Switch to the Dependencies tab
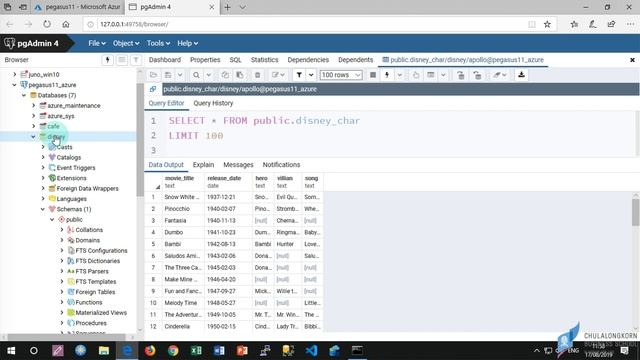This screenshot has width=640, height=360. [x=308, y=60]
